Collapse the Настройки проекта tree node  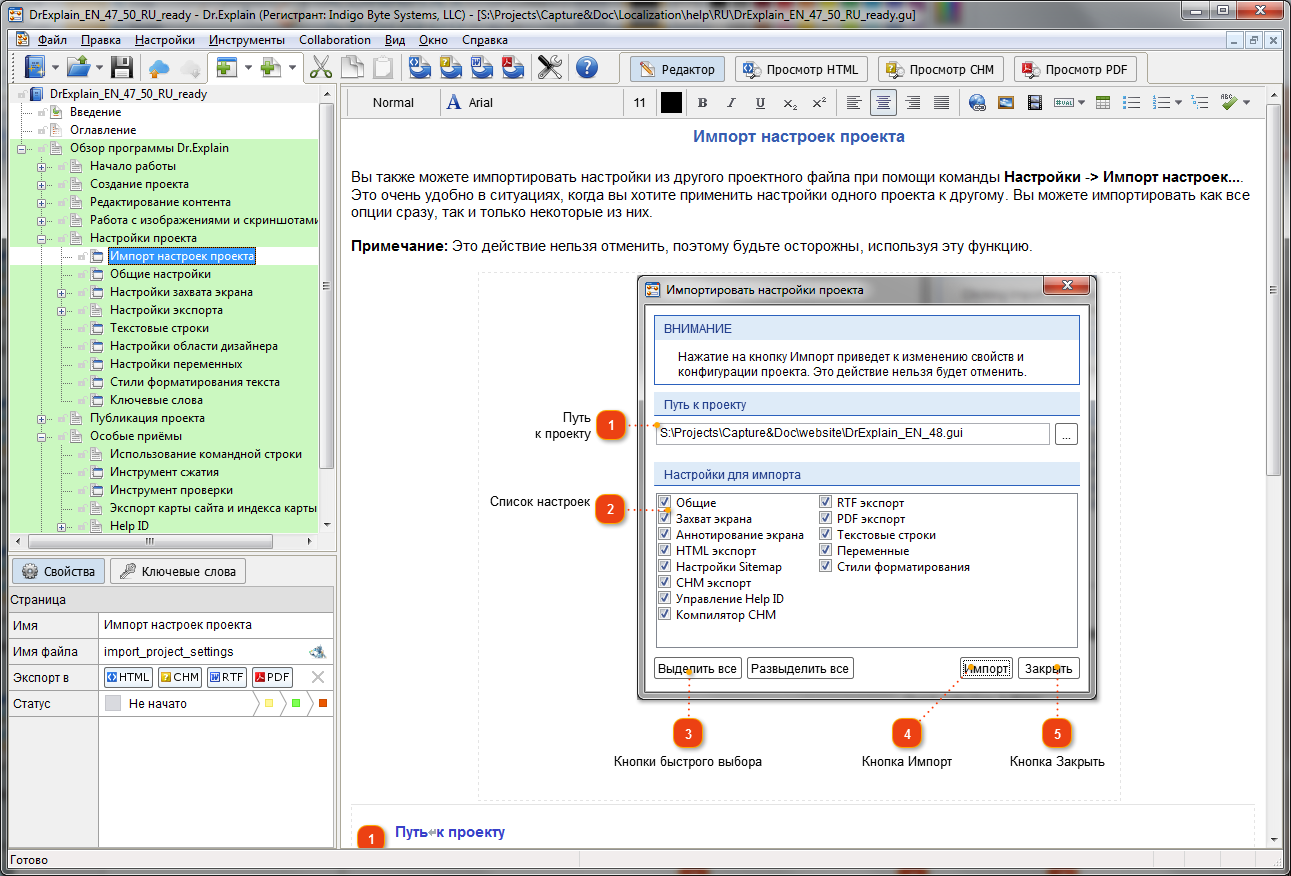[x=42, y=238]
